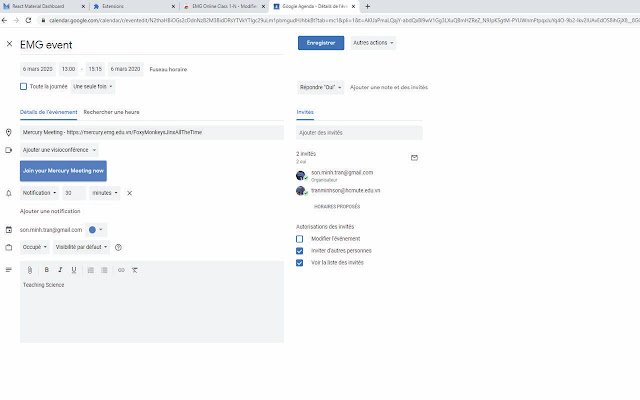Click the notification value 30 field
The width and height of the screenshot is (640, 400).
point(74,193)
